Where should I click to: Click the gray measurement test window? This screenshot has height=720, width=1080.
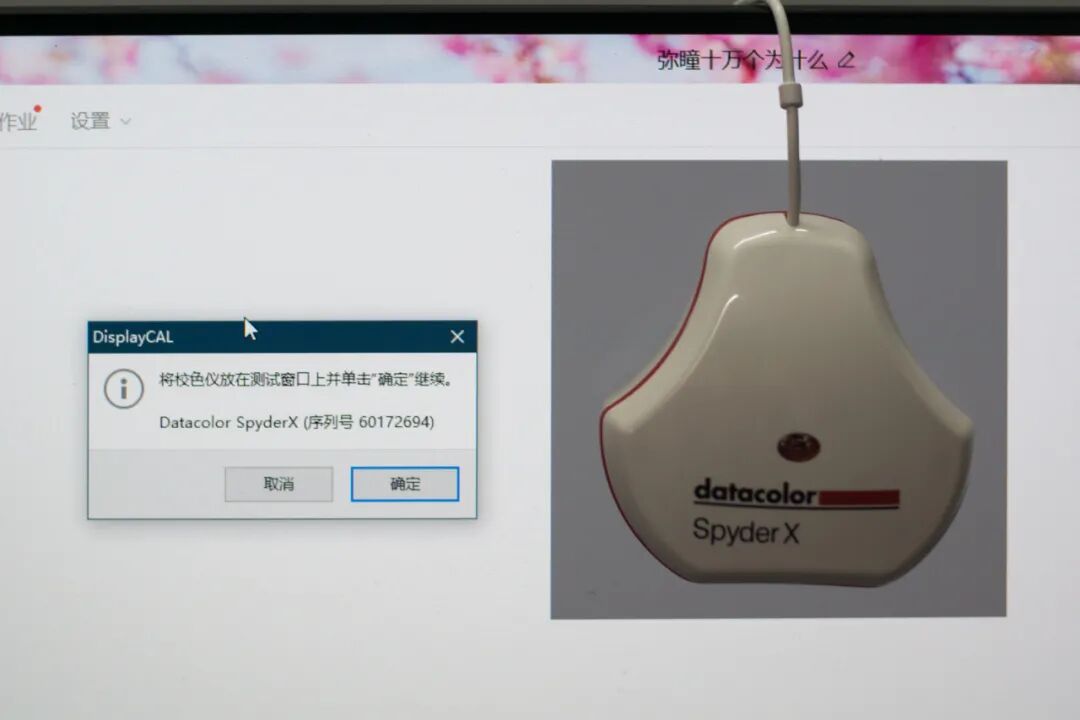tap(778, 389)
